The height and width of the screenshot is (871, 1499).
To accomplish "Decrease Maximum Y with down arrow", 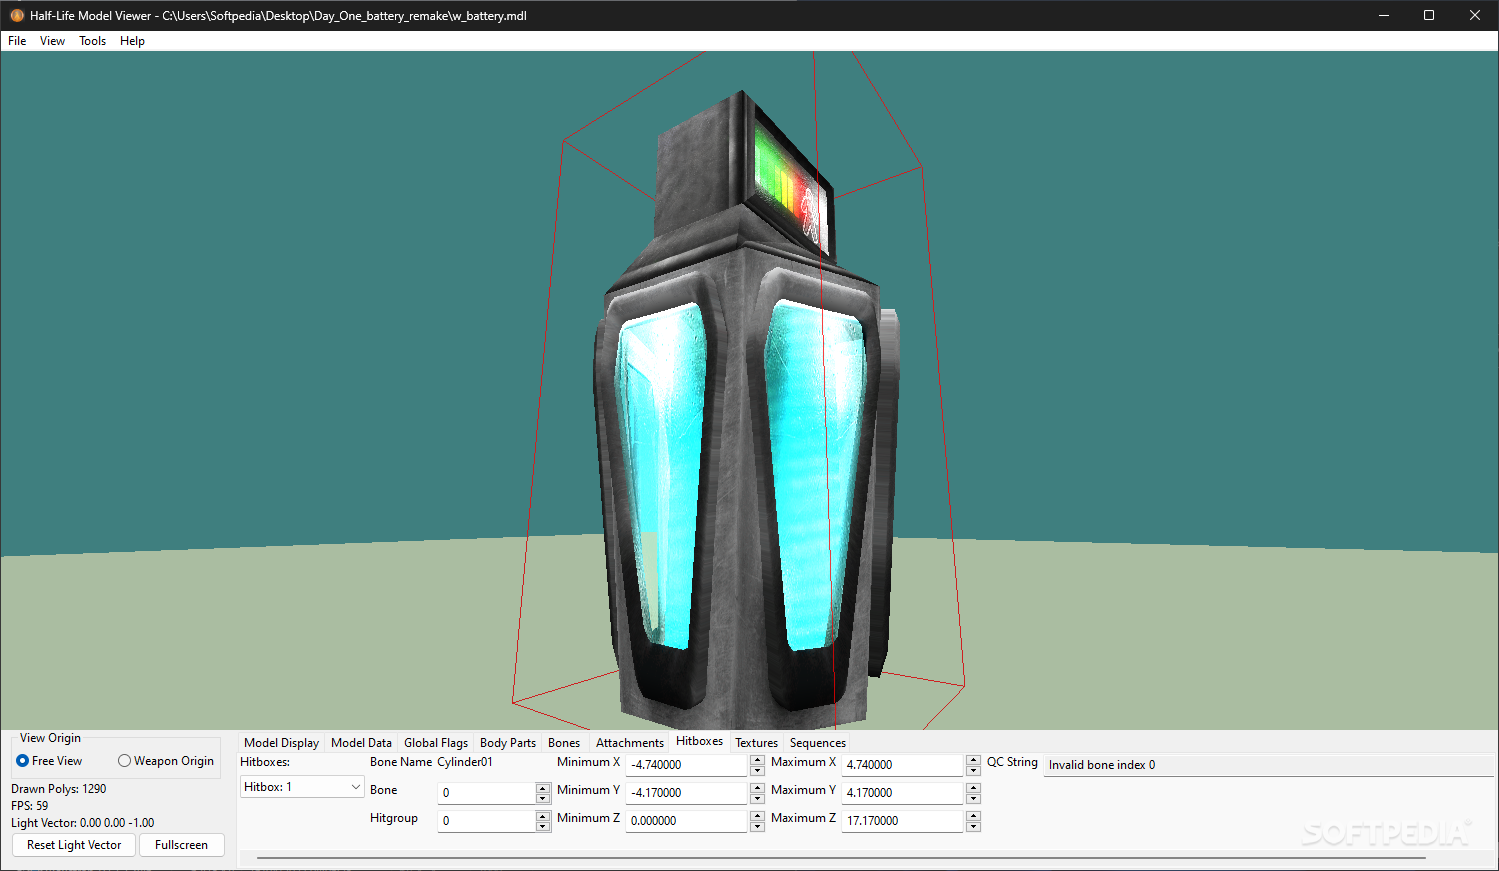I will point(973,798).
